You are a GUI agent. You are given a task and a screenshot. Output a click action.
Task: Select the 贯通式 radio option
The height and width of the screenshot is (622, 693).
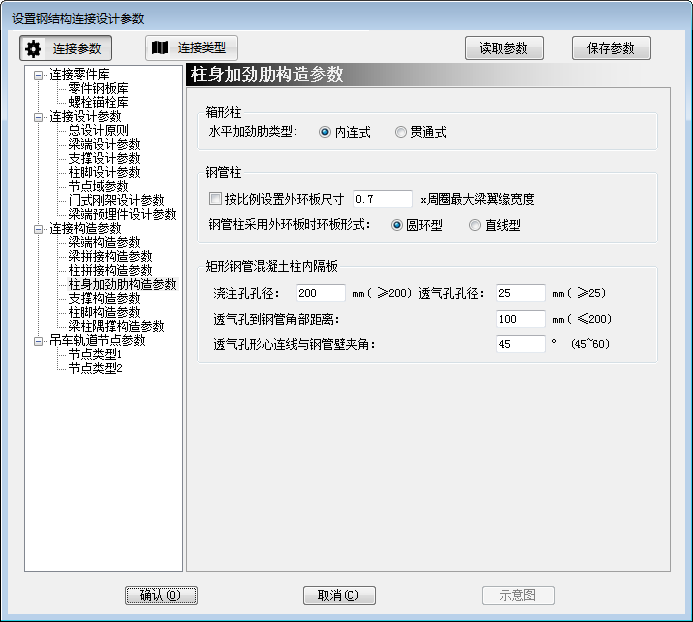point(400,132)
